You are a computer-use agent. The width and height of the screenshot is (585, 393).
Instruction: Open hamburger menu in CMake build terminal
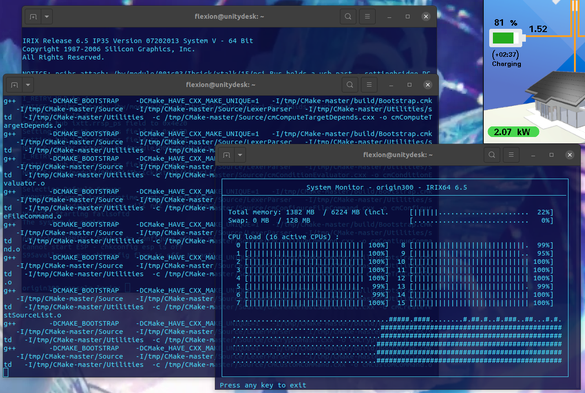pos(369,85)
